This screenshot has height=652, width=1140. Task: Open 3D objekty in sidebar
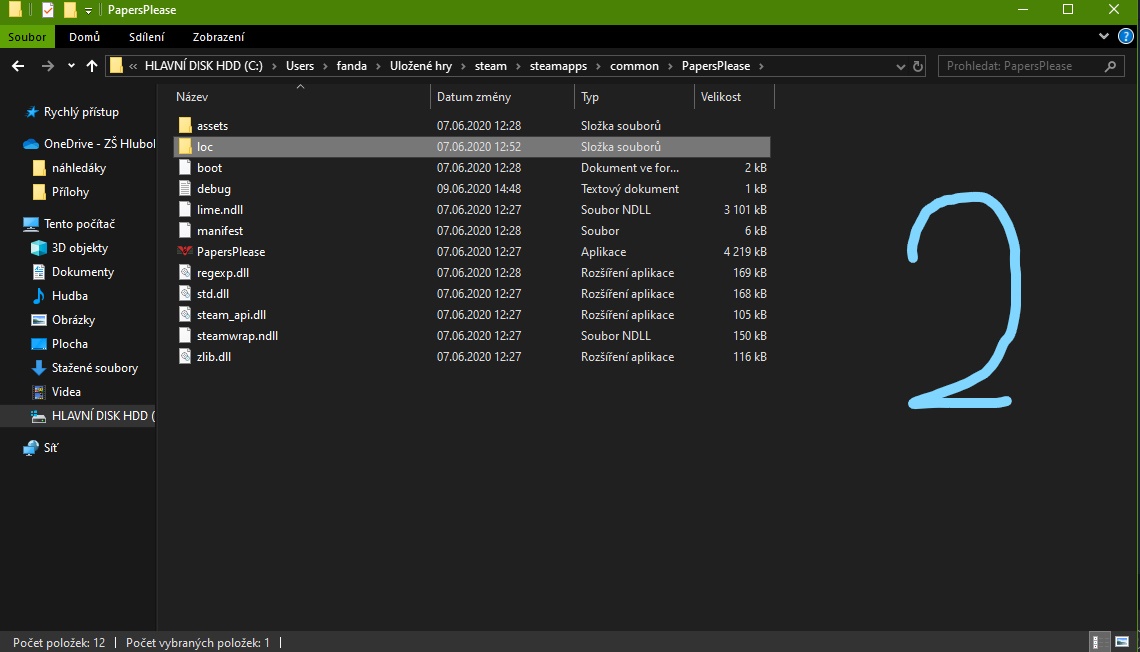click(x=79, y=248)
